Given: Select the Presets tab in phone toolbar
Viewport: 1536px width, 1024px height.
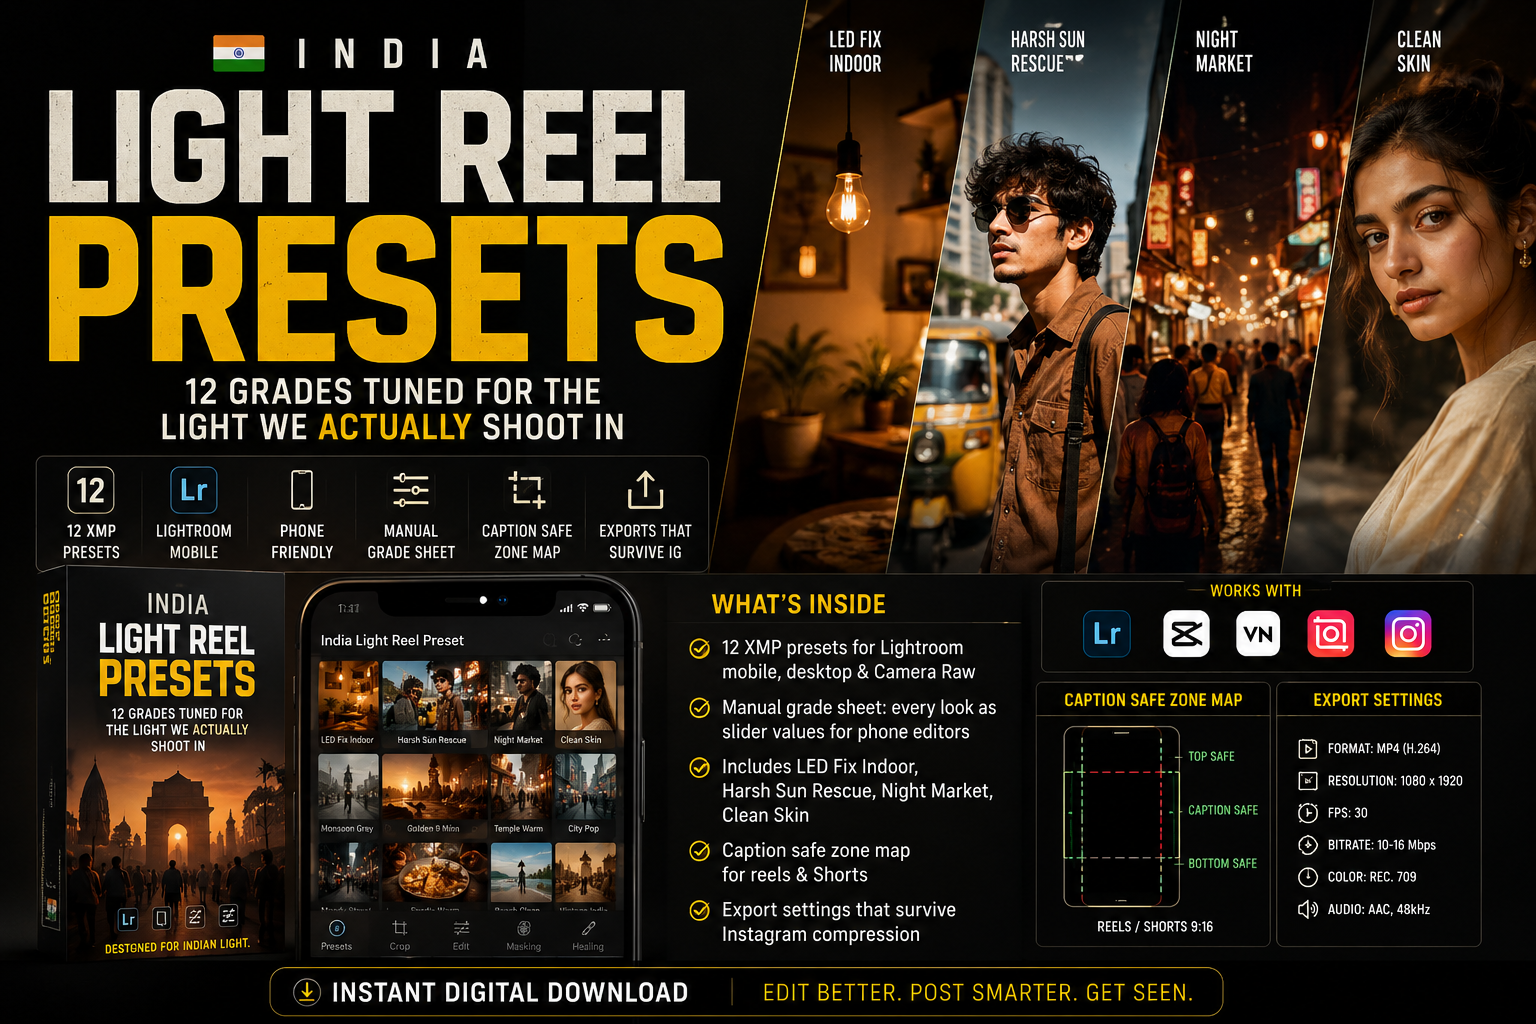Looking at the screenshot, I should pyautogui.click(x=336, y=936).
